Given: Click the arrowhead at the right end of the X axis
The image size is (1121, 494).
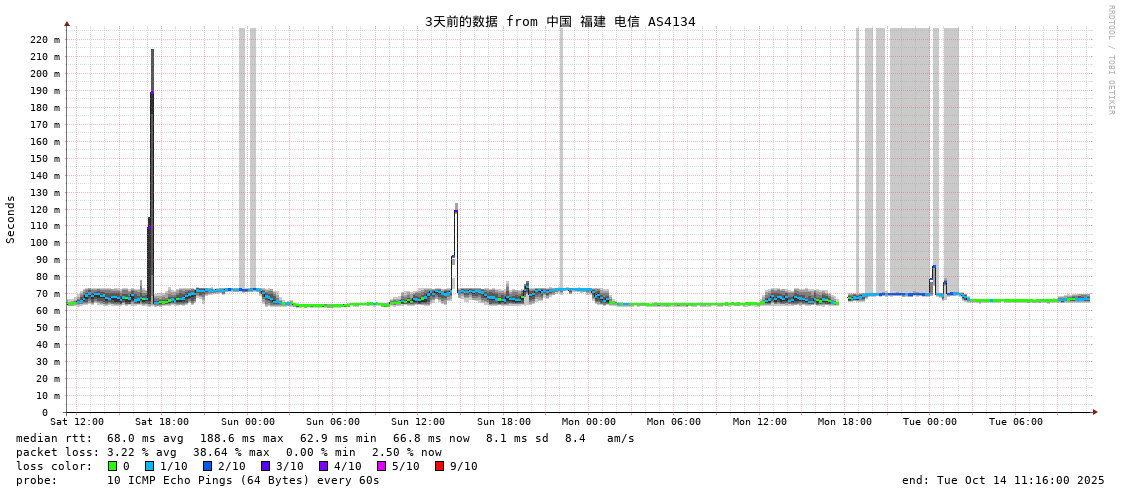Looking at the screenshot, I should pyautogui.click(x=1095, y=412).
